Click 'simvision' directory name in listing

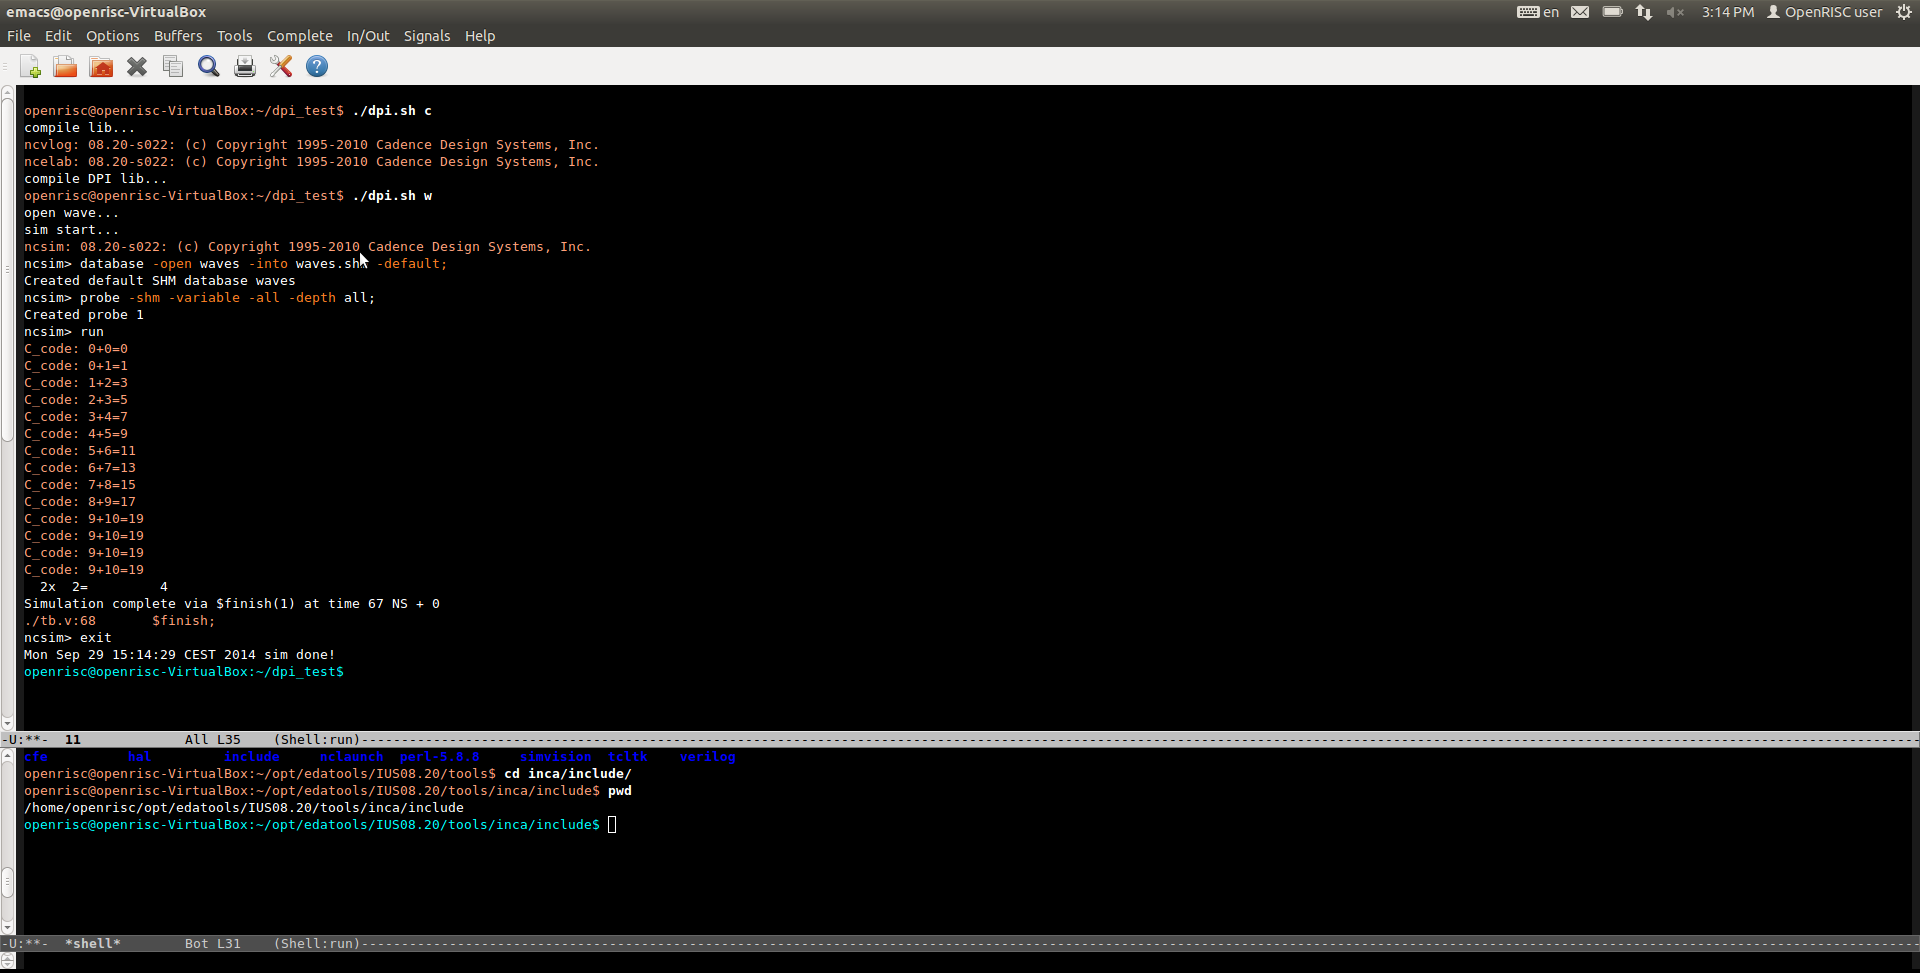coord(556,757)
